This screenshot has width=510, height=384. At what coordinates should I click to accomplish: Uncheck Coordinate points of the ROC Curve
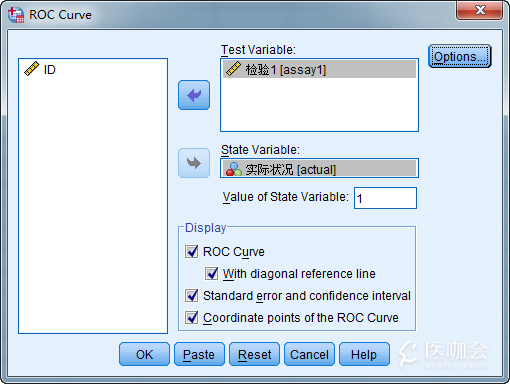pyautogui.click(x=192, y=318)
